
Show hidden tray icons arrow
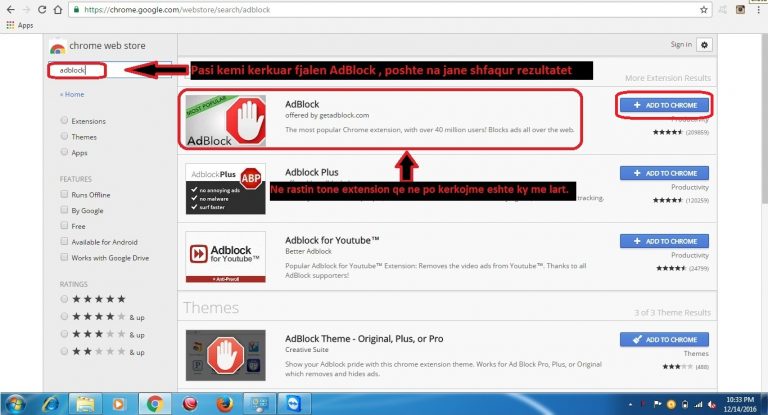click(x=630, y=405)
